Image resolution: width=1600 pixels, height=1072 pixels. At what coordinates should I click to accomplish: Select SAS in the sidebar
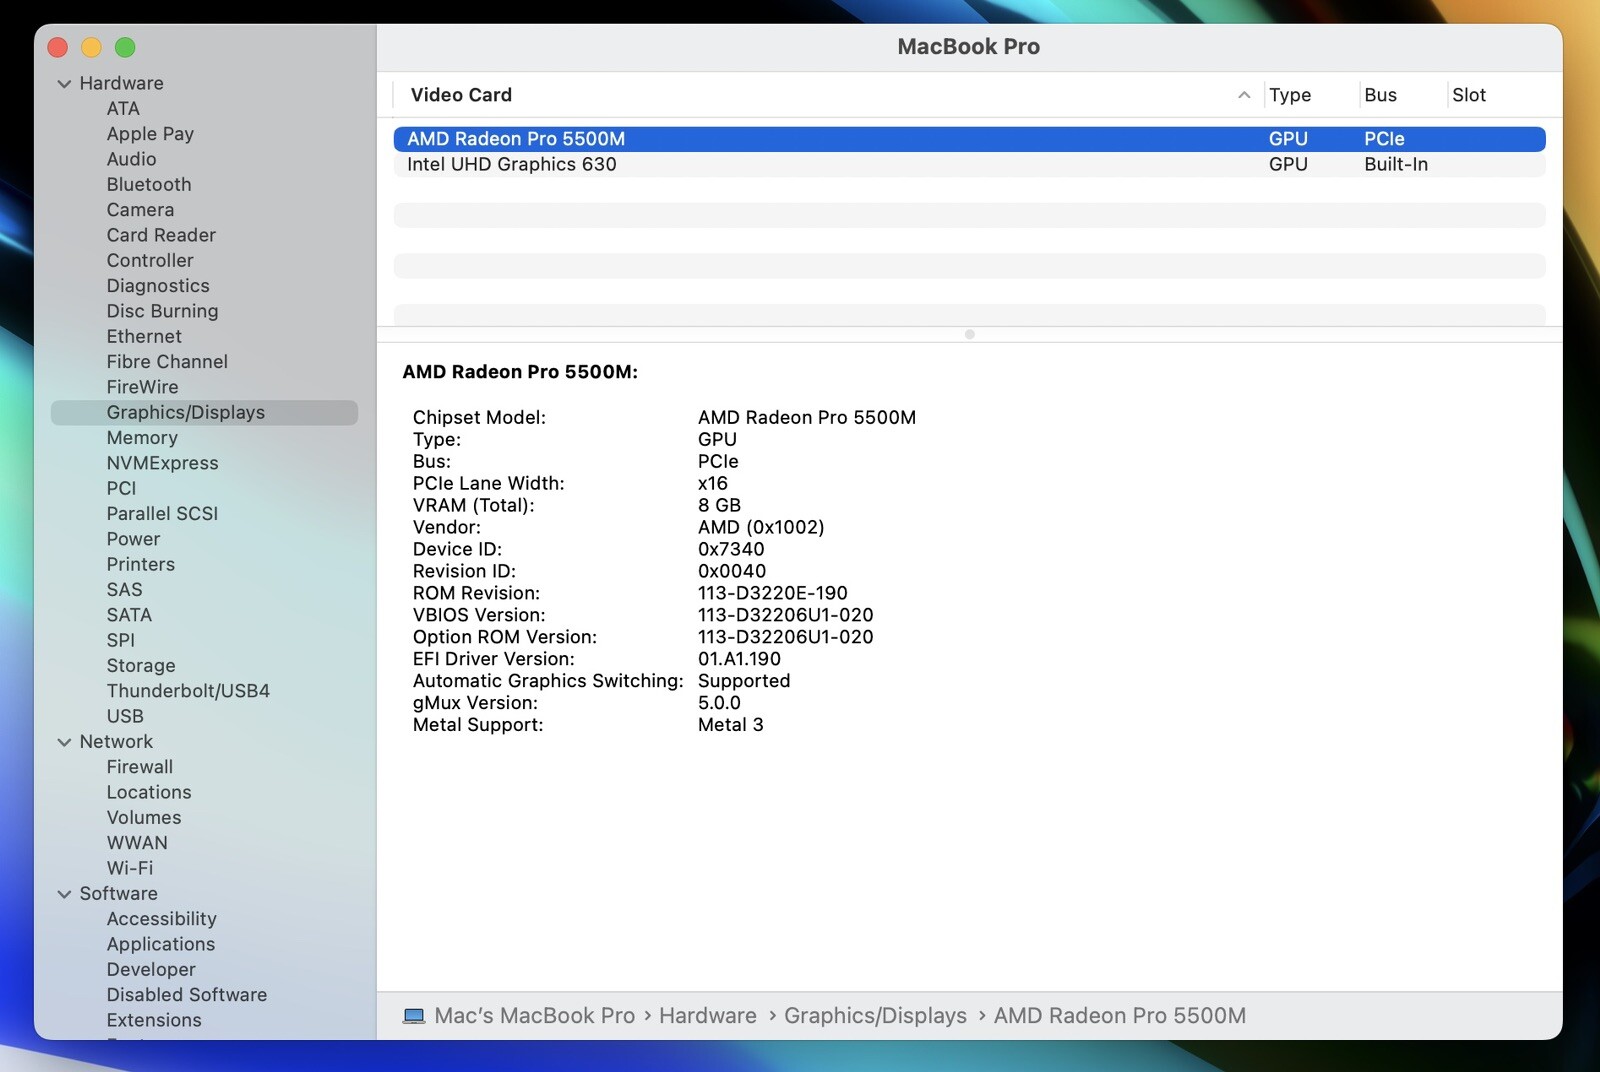[x=124, y=590]
